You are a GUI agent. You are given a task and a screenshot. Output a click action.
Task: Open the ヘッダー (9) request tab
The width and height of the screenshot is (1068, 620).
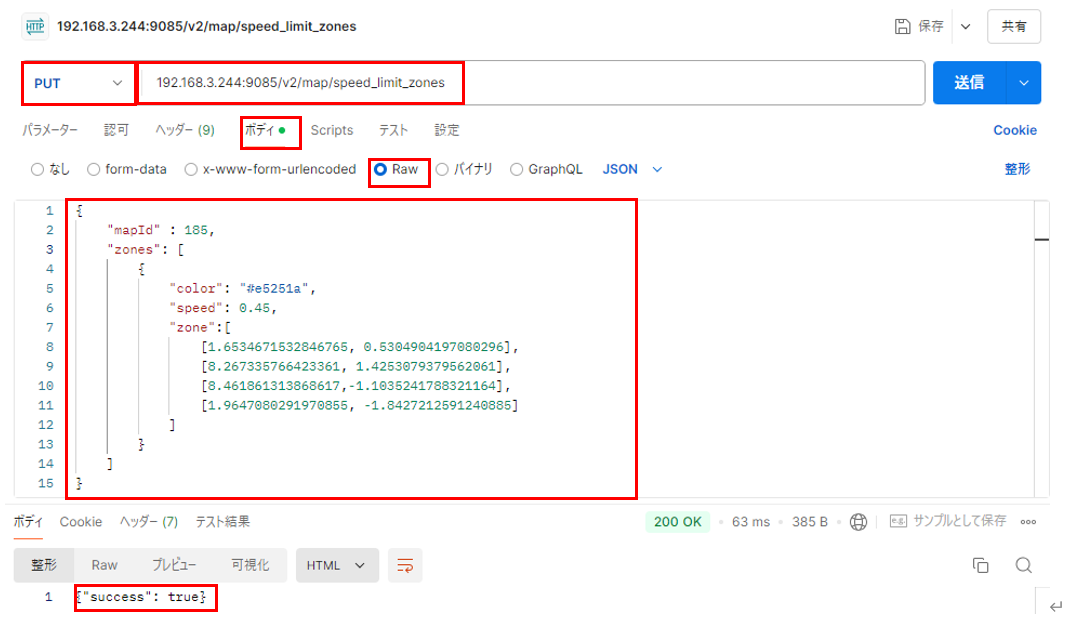pos(185,130)
